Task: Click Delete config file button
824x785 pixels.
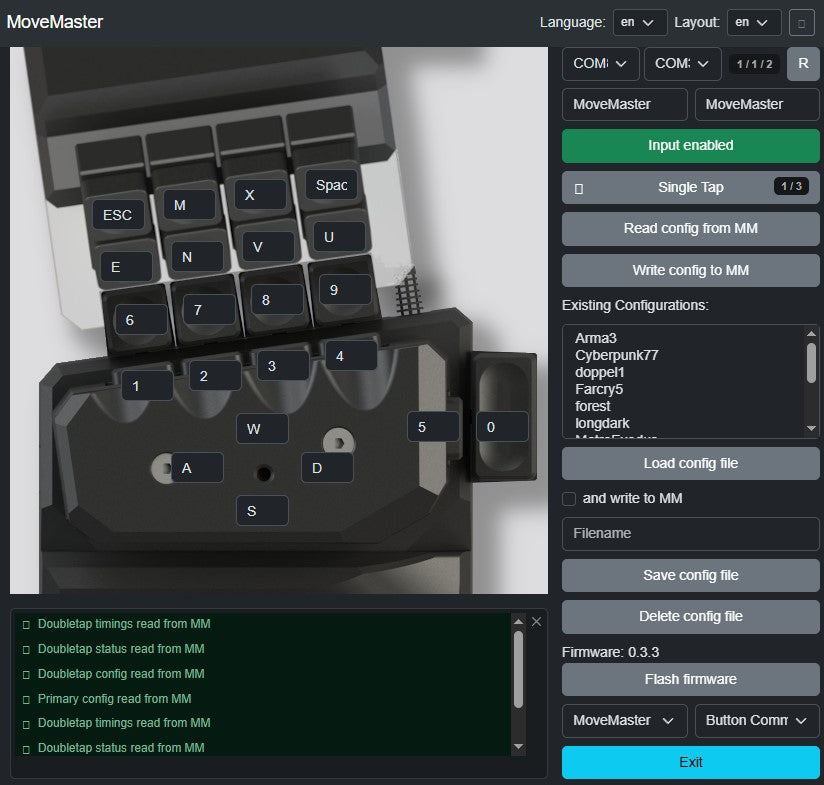Action: (691, 616)
